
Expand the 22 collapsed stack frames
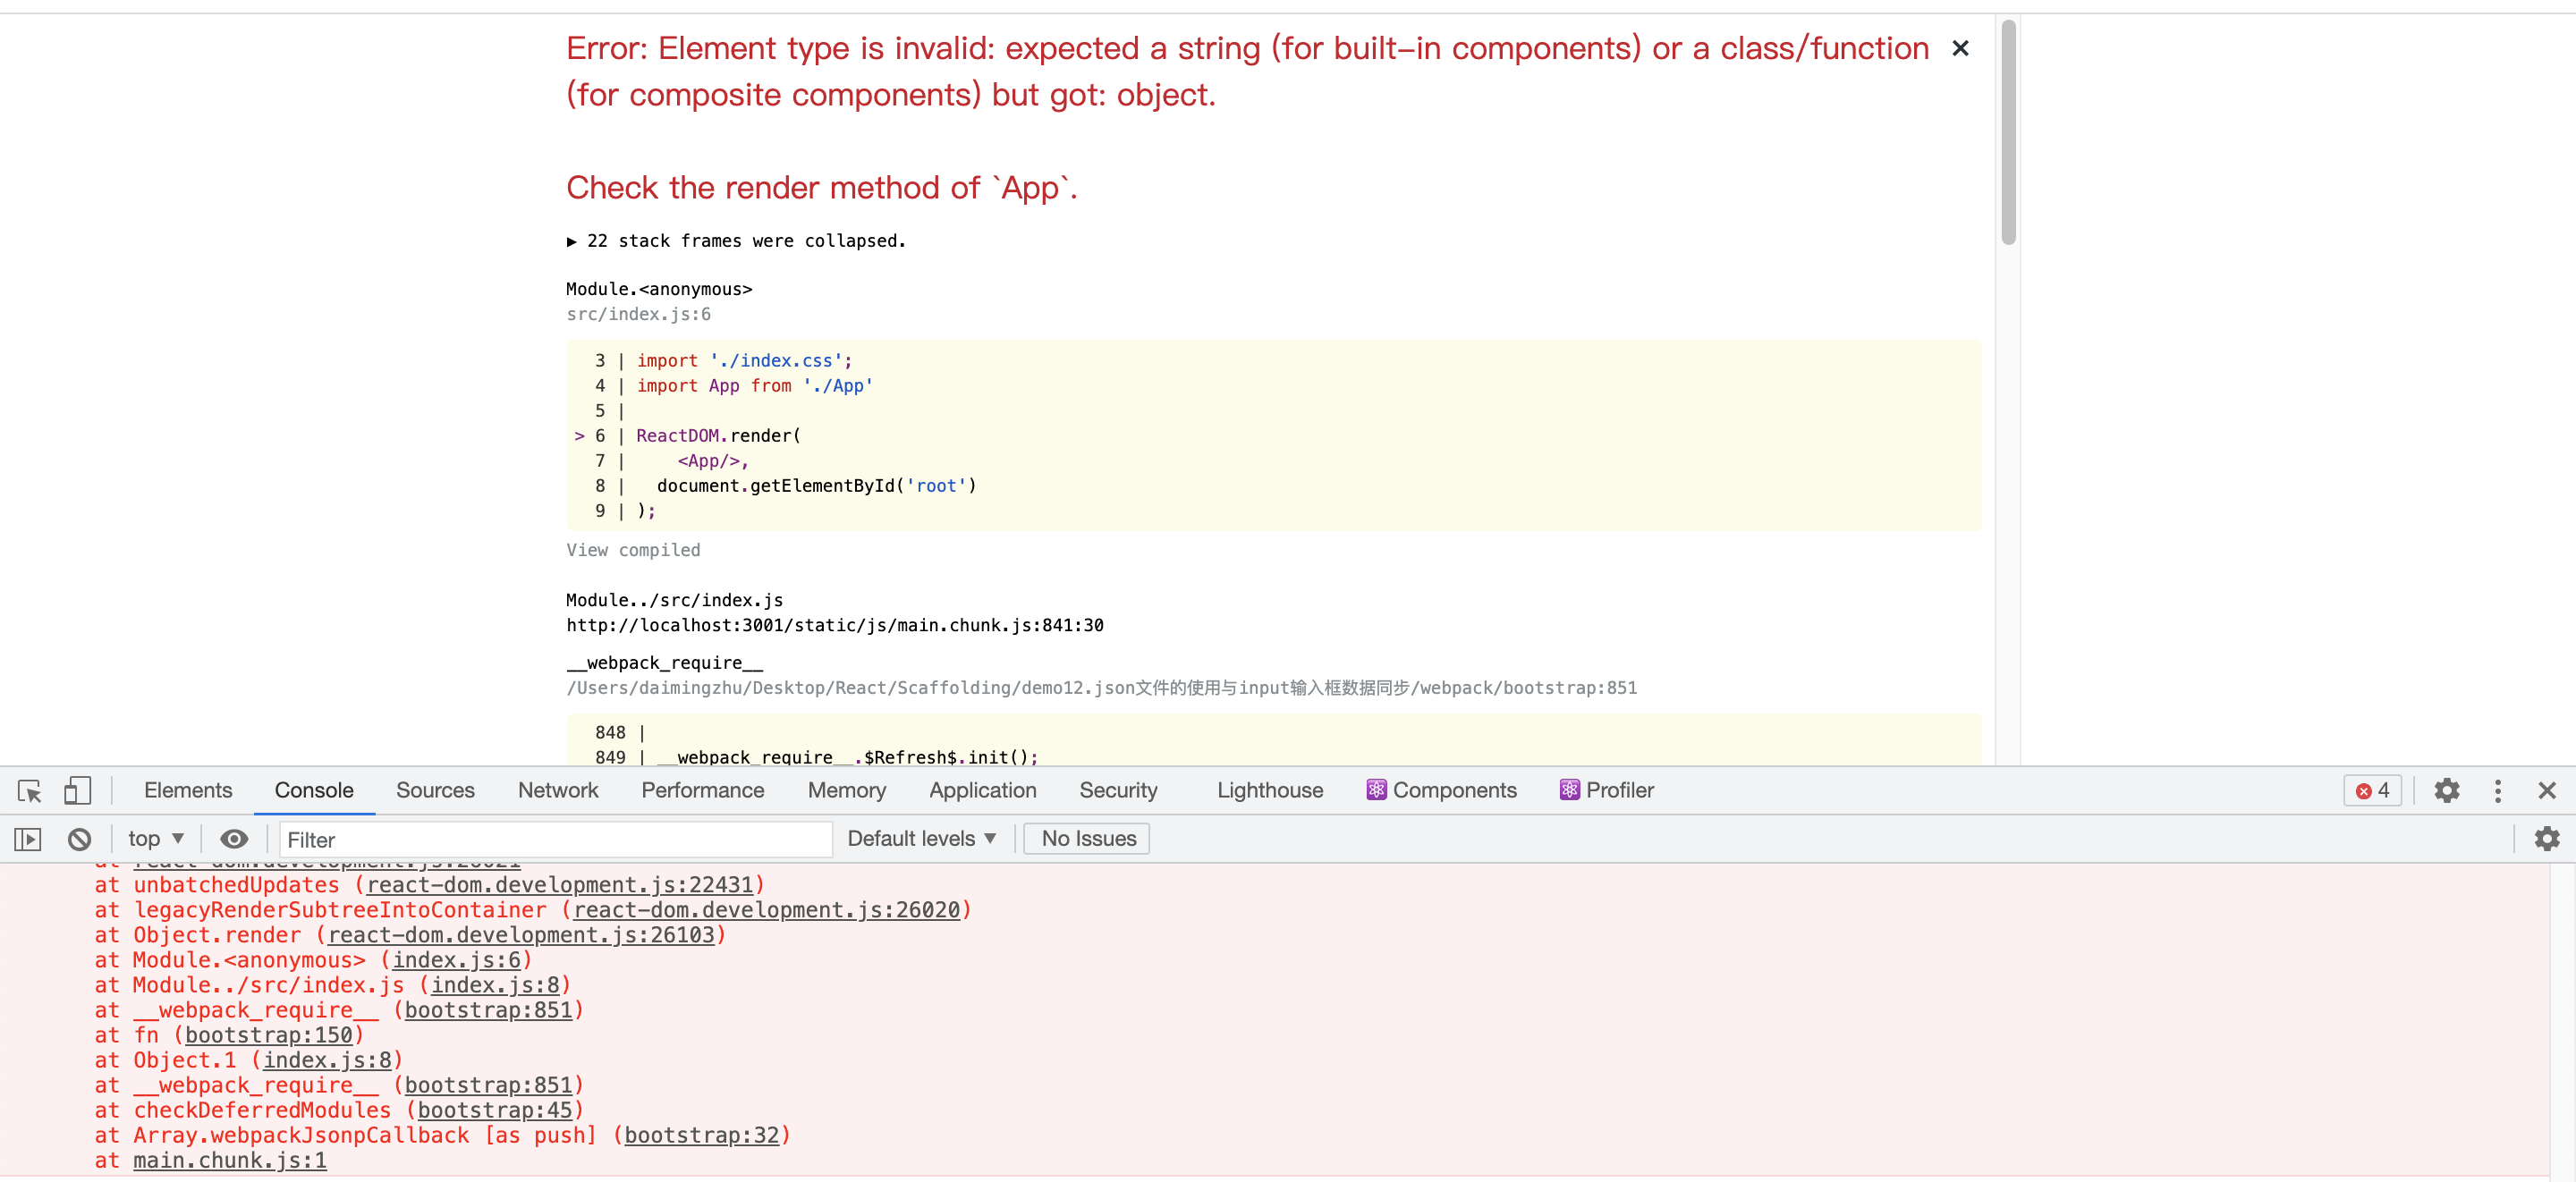pyautogui.click(x=736, y=241)
